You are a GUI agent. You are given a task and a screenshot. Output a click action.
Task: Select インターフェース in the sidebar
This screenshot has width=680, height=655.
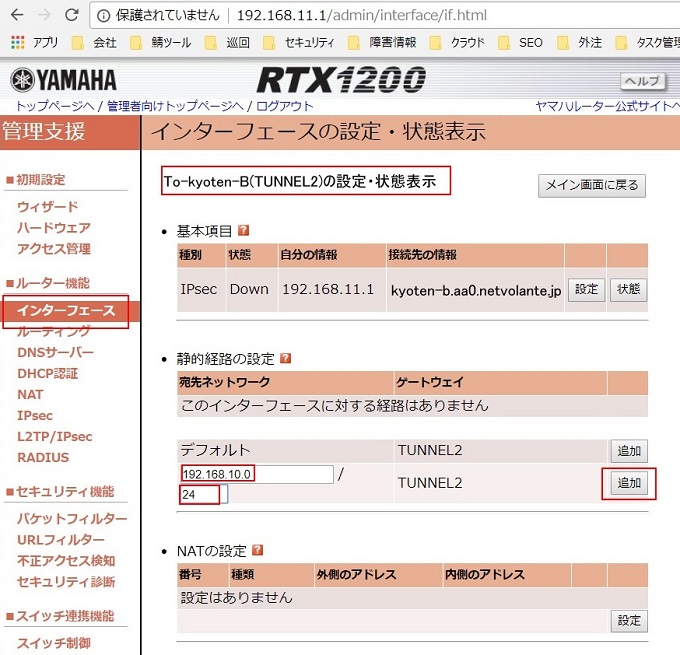coord(66,311)
